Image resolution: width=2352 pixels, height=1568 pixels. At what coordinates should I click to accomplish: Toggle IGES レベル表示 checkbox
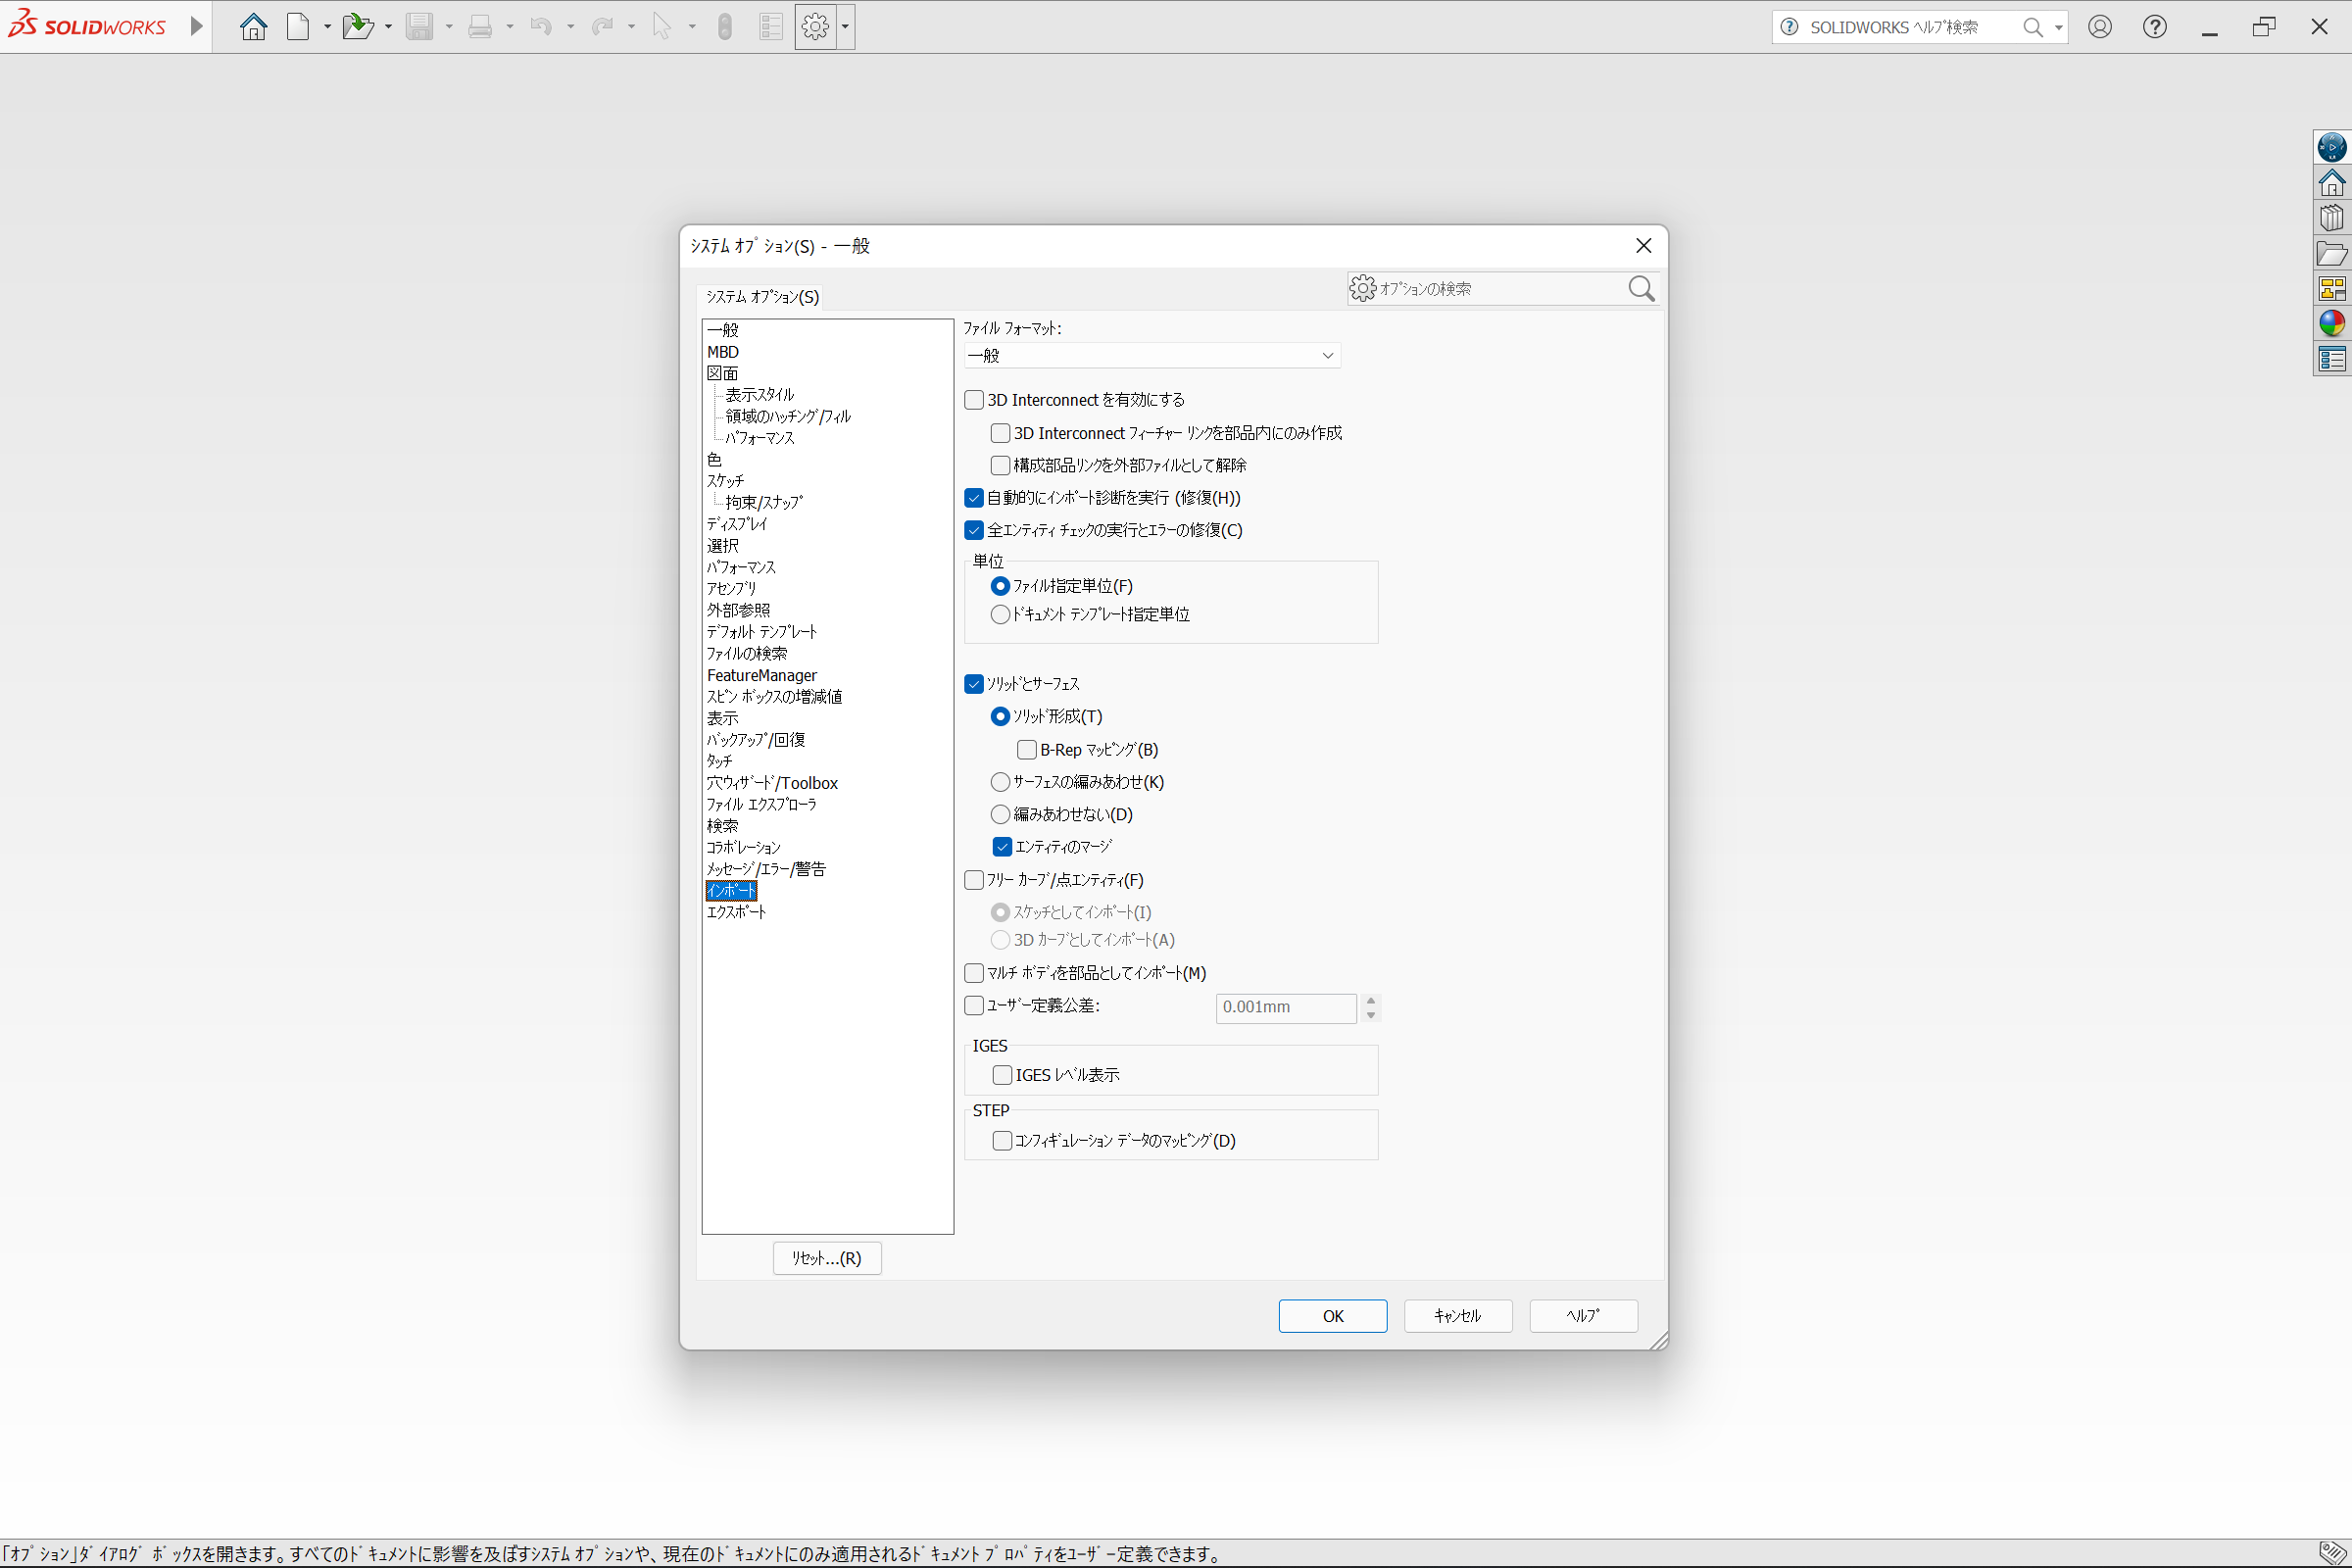click(1002, 1075)
